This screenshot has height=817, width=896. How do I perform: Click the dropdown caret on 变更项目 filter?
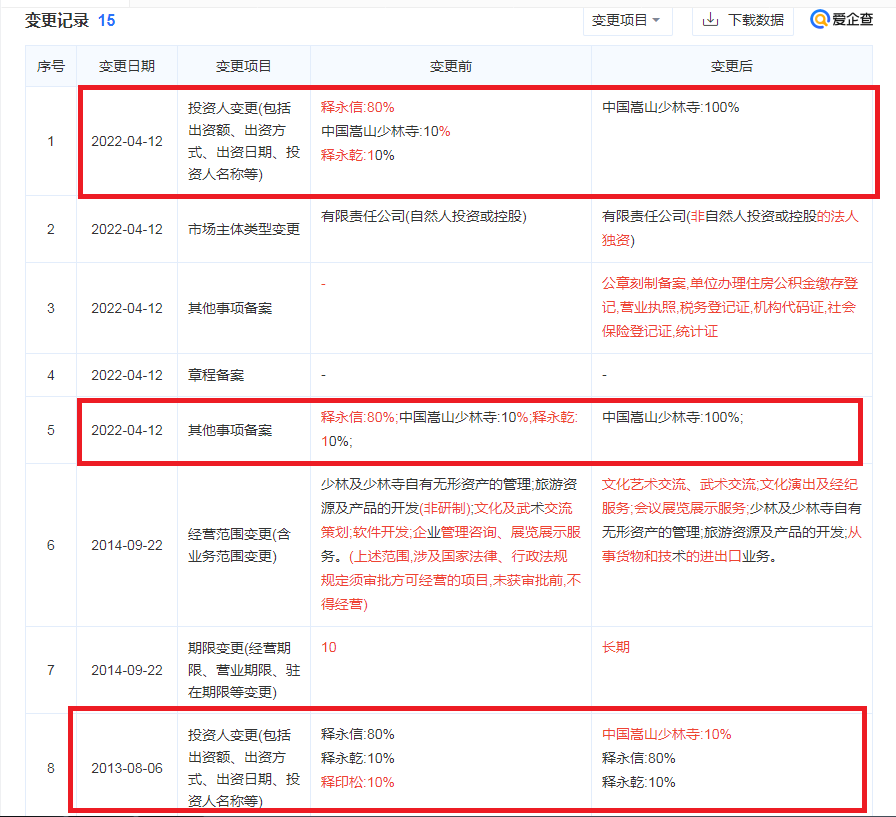pyautogui.click(x=657, y=20)
